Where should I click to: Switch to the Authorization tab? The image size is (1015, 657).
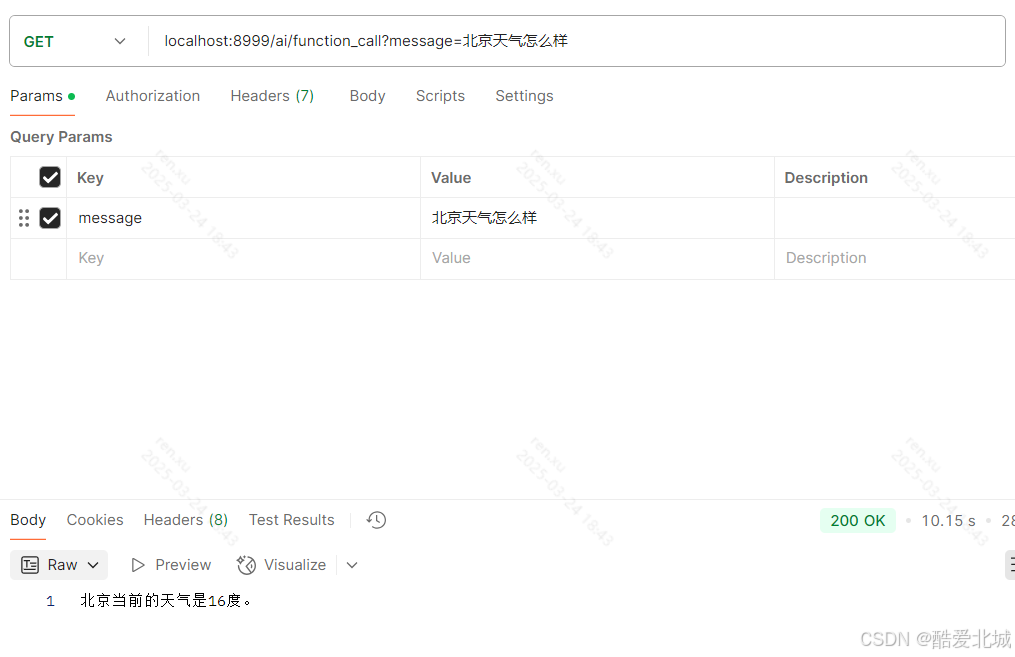tap(152, 96)
